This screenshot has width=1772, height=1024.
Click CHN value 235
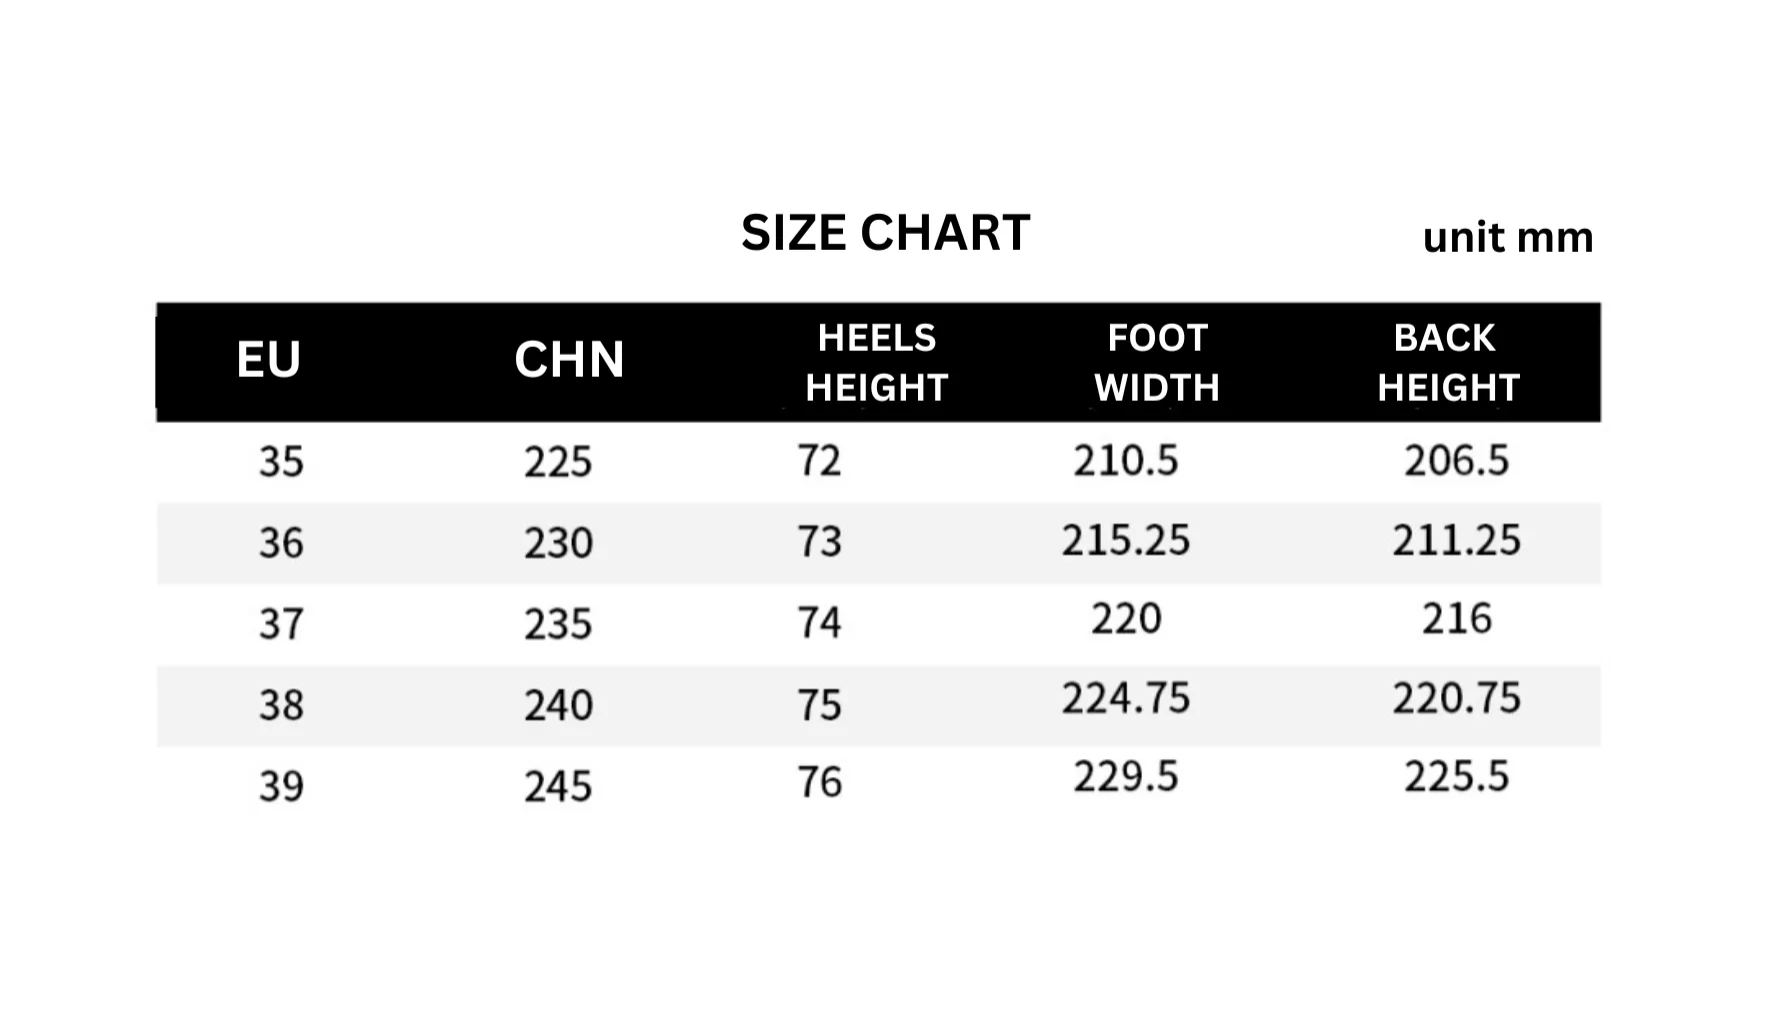point(558,624)
